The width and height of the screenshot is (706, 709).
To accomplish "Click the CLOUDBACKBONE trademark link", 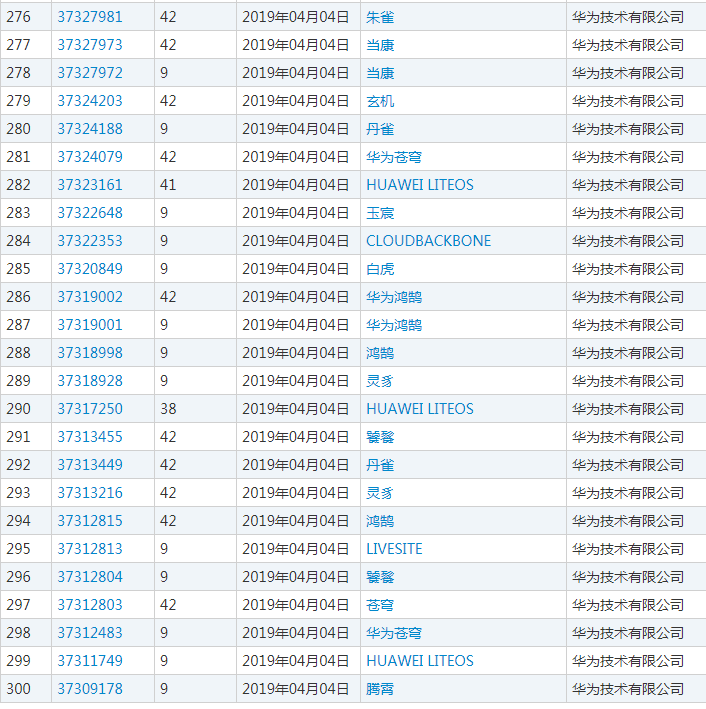I will coord(428,241).
